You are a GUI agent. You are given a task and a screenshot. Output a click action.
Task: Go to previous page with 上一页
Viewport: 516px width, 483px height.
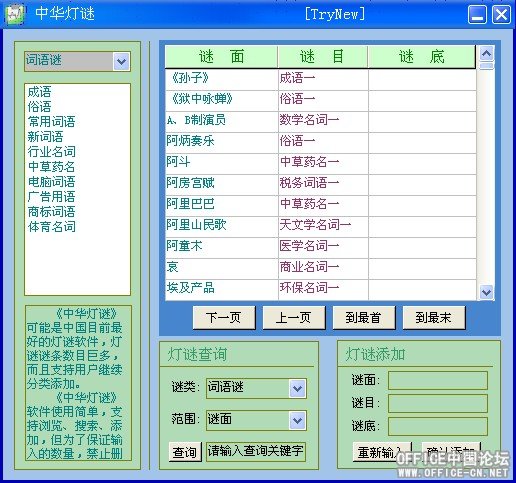[x=294, y=318]
